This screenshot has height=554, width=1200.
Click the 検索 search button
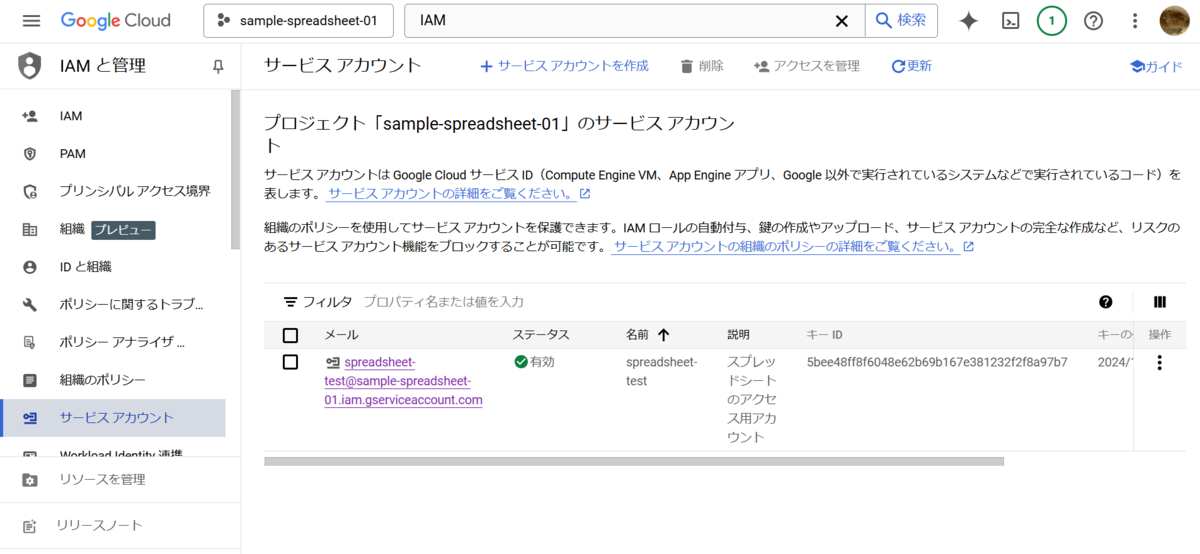click(901, 21)
